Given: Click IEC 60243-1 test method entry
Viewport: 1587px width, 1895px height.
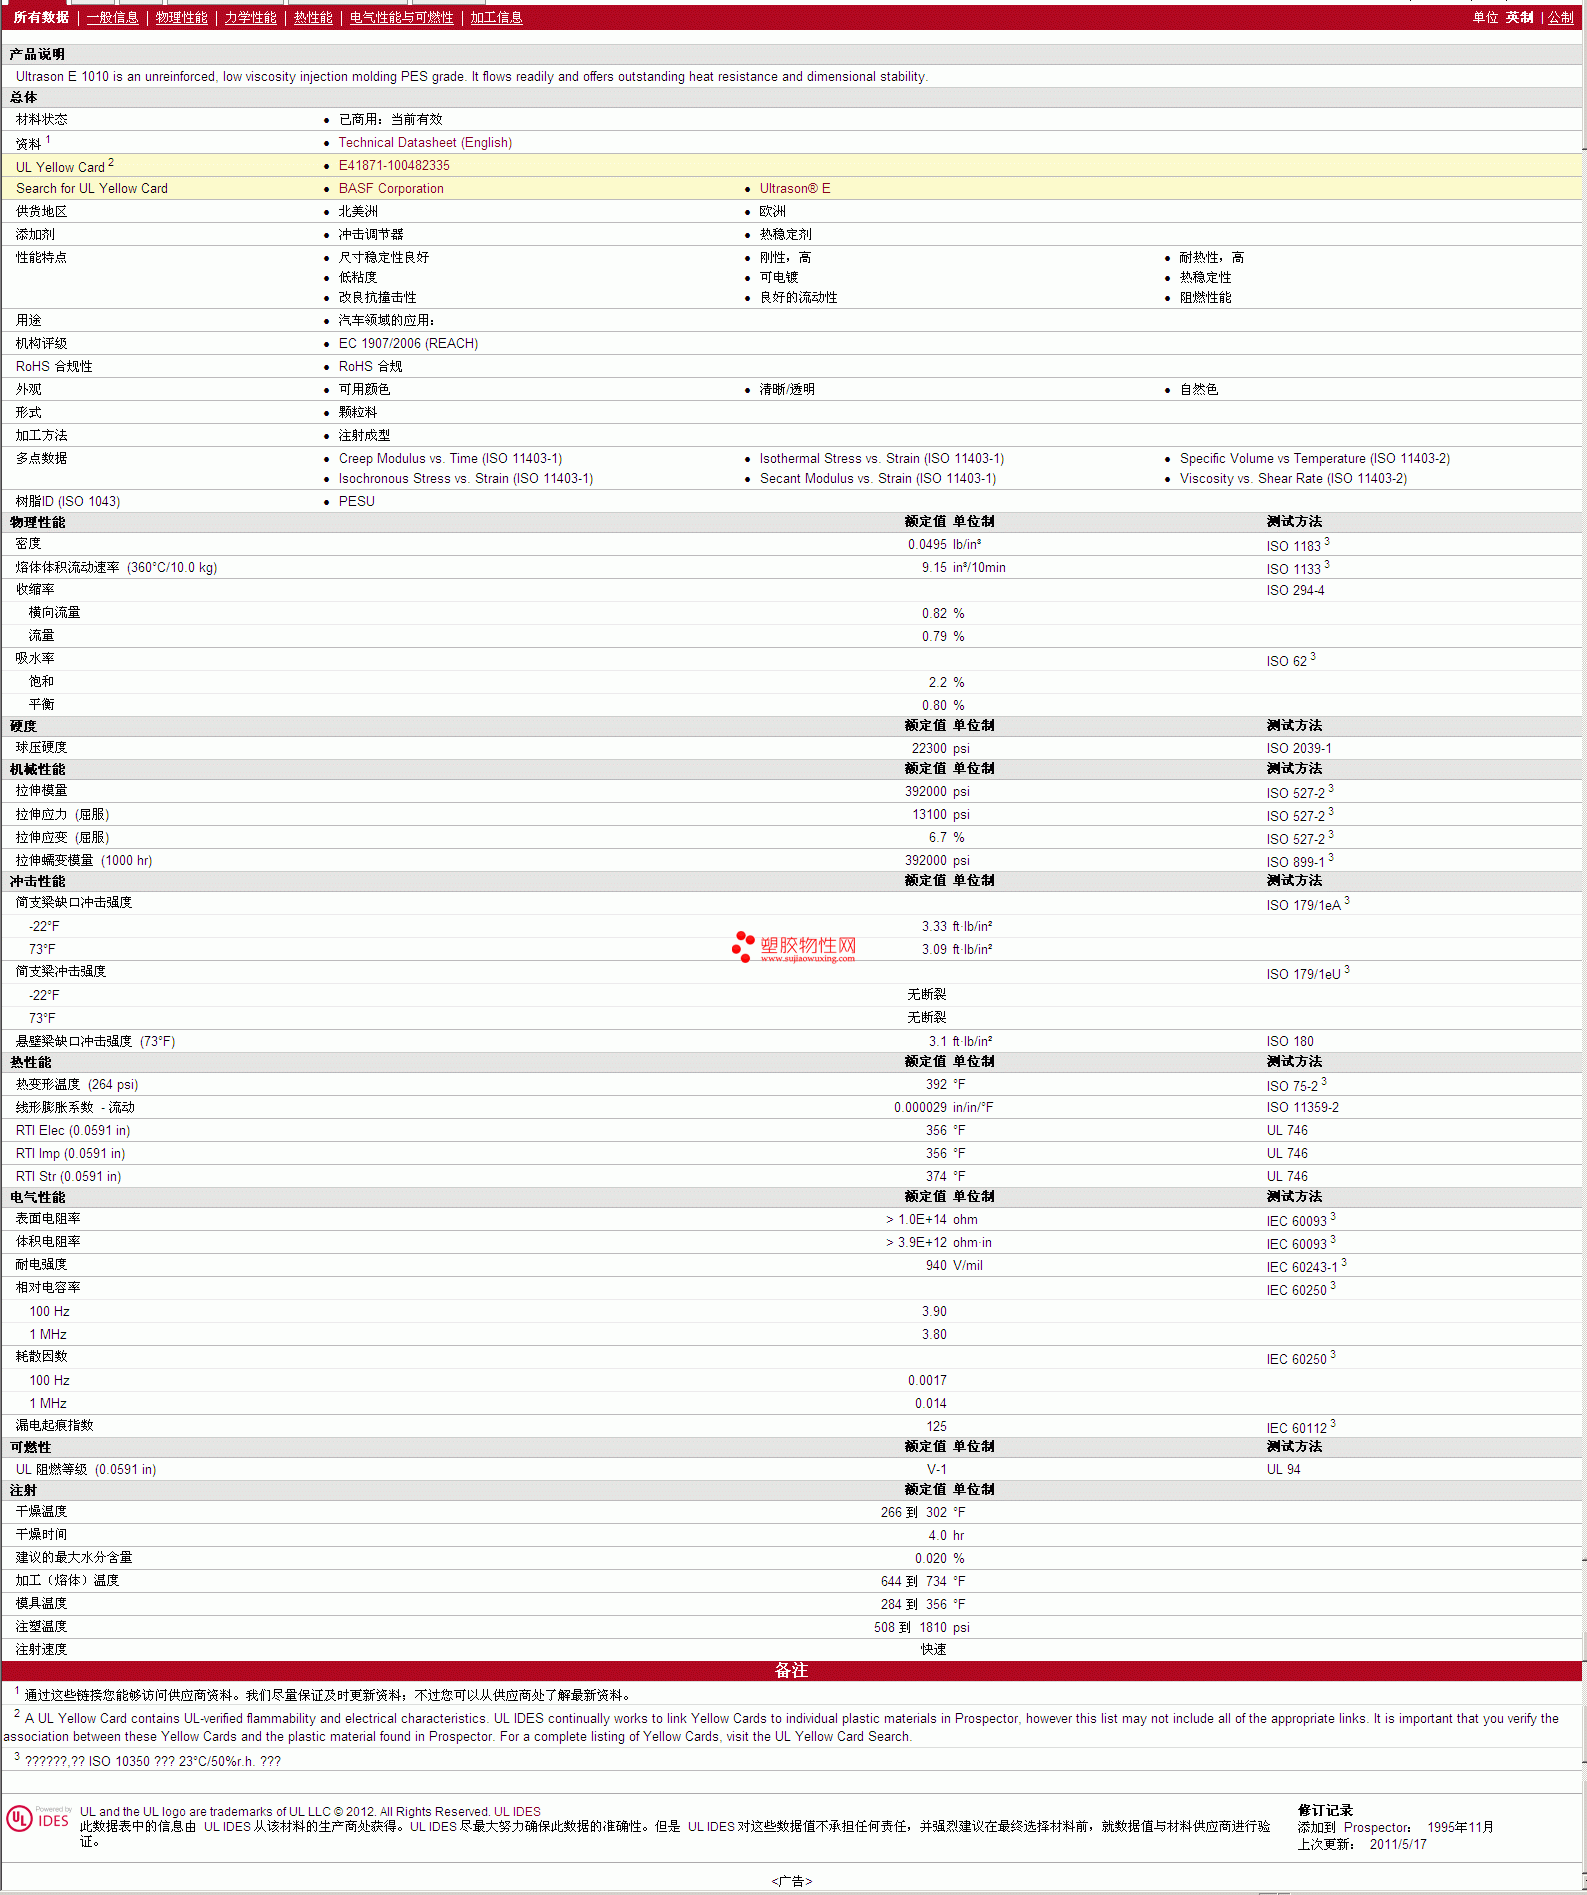Looking at the screenshot, I should (x=1306, y=1266).
